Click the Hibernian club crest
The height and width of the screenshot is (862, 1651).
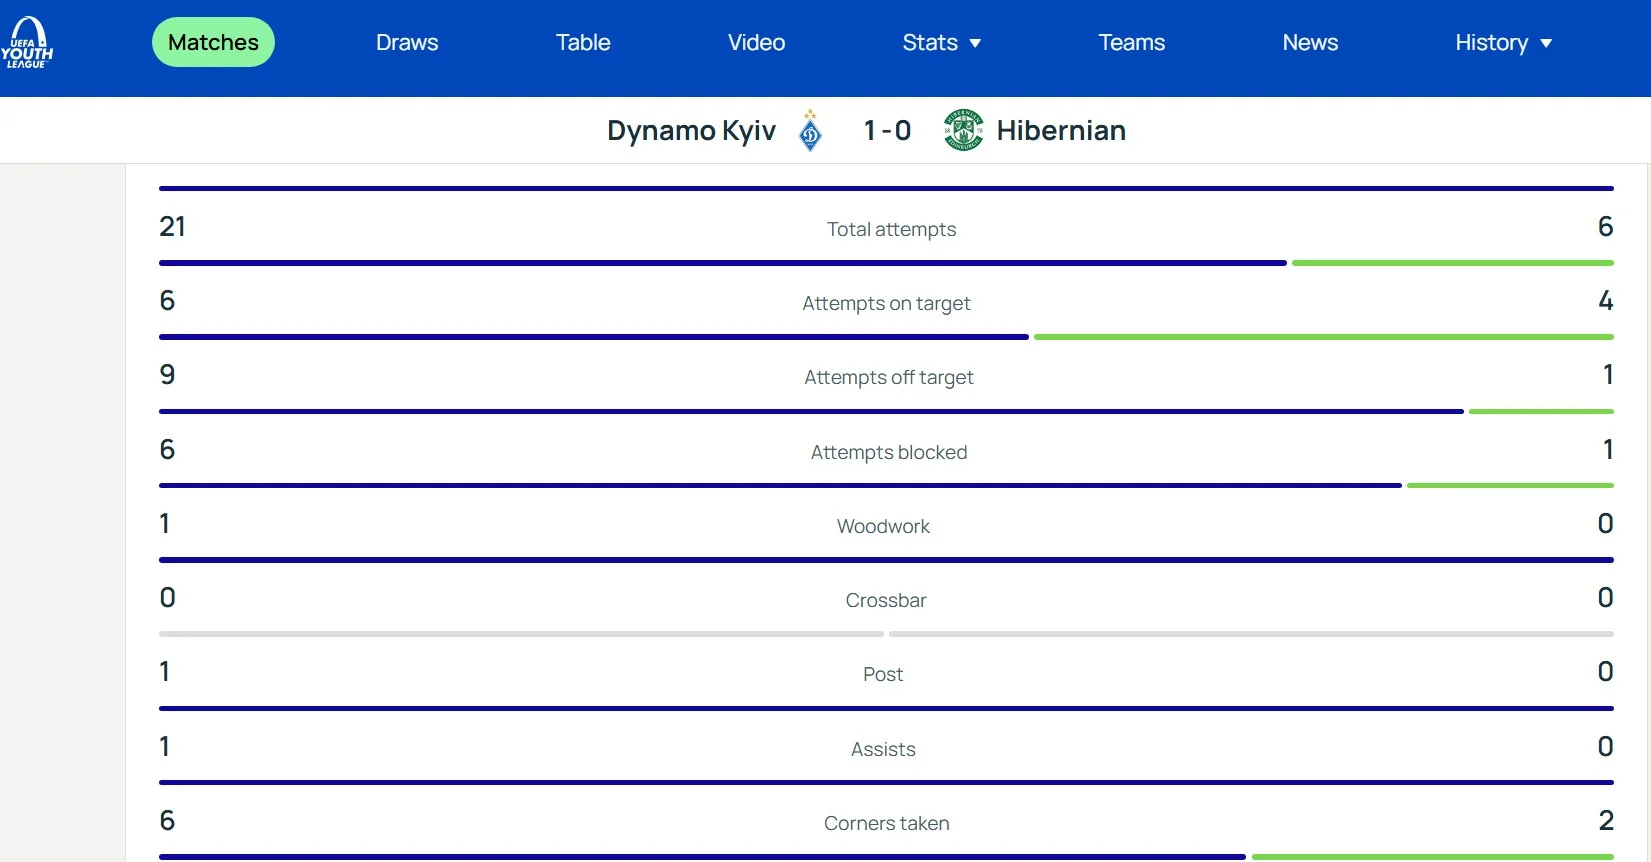pyautogui.click(x=963, y=130)
